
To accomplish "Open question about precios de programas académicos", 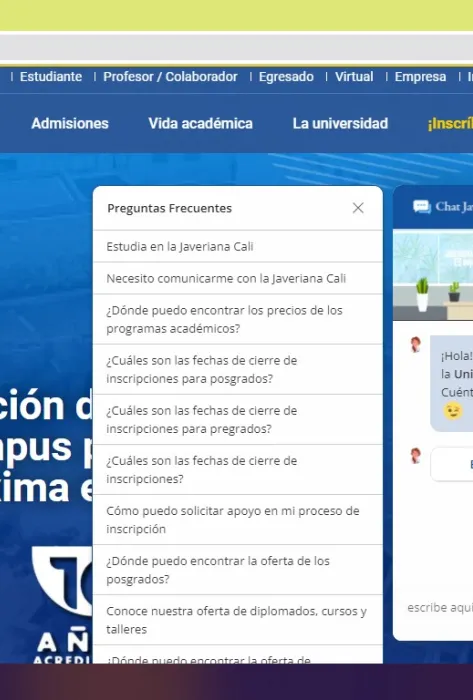I will coord(238,319).
